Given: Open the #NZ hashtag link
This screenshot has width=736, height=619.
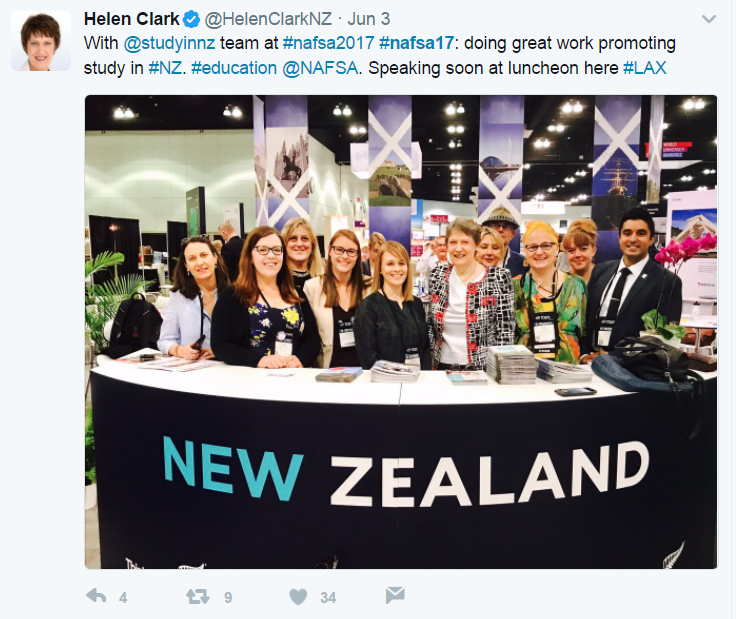Looking at the screenshot, I should point(165,68).
